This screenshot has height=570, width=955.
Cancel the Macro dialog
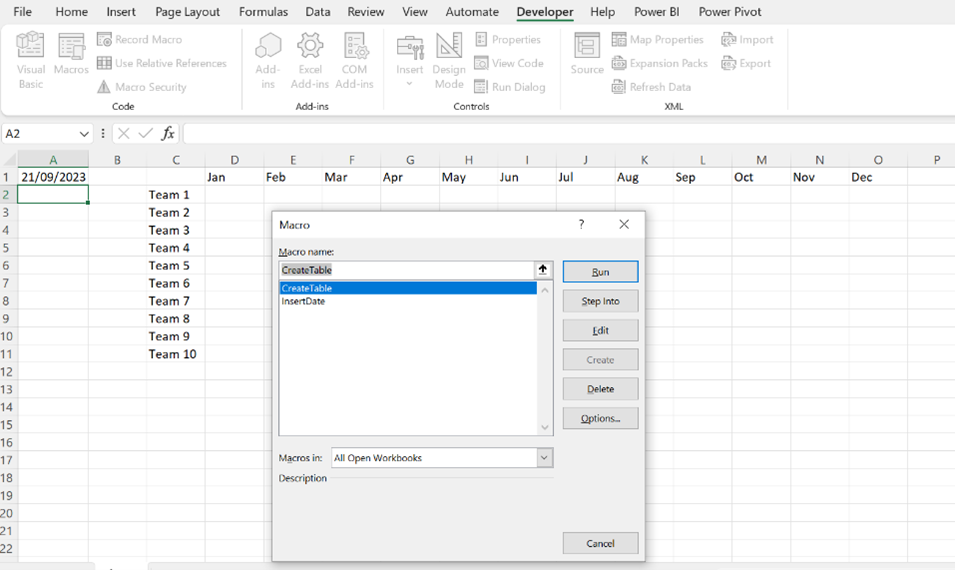(601, 543)
